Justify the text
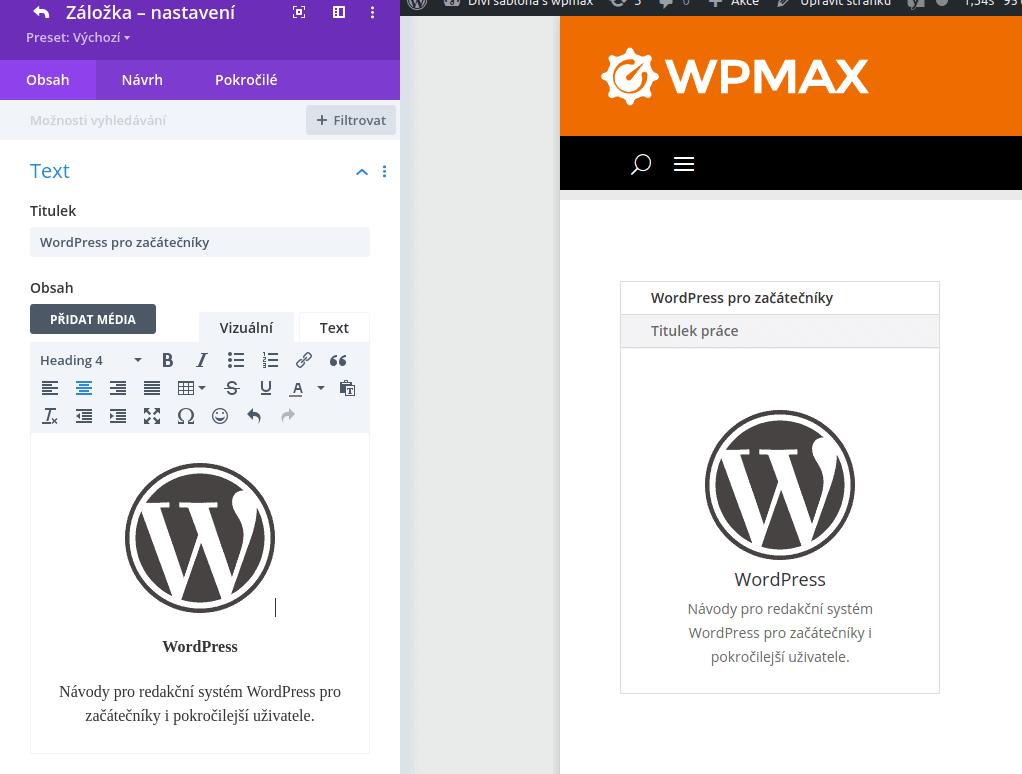This screenshot has width=1022, height=774. click(152, 388)
